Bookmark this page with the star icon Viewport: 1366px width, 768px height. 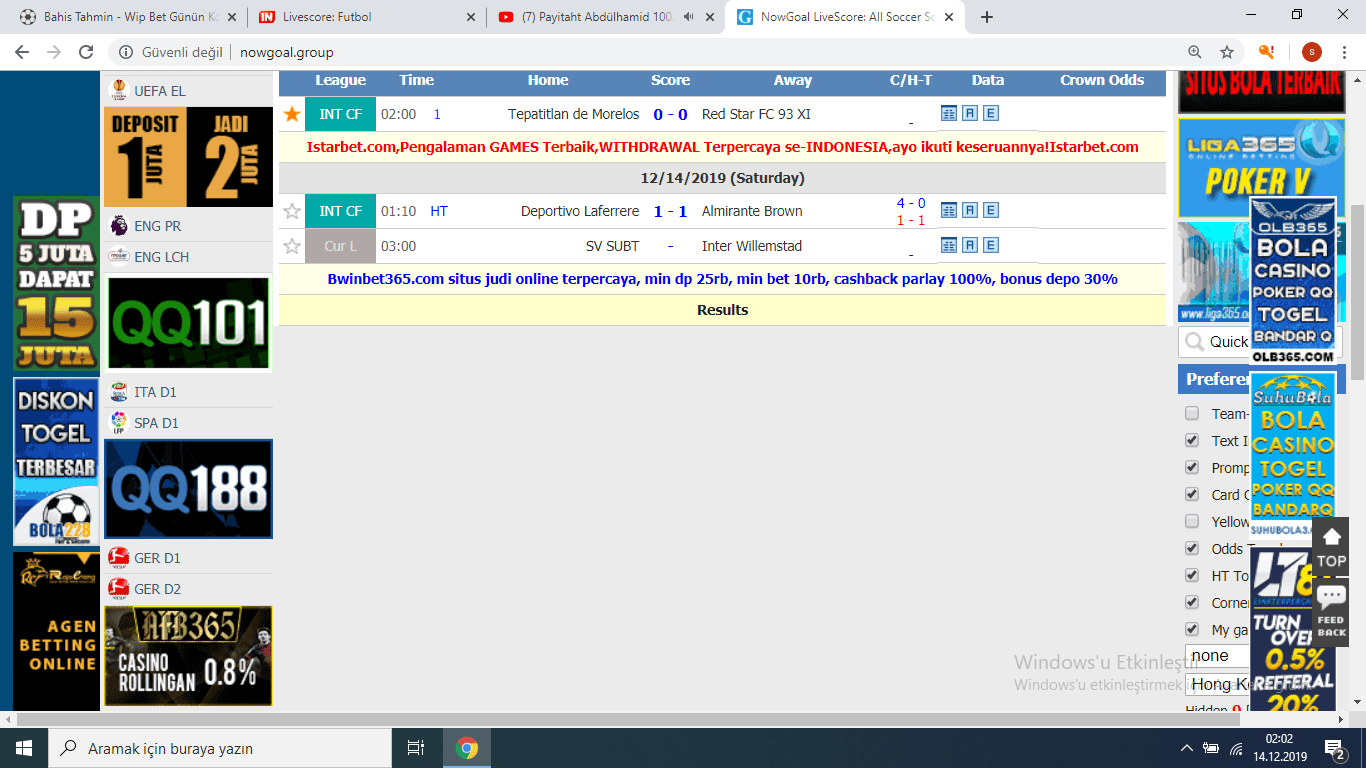[x=1227, y=52]
